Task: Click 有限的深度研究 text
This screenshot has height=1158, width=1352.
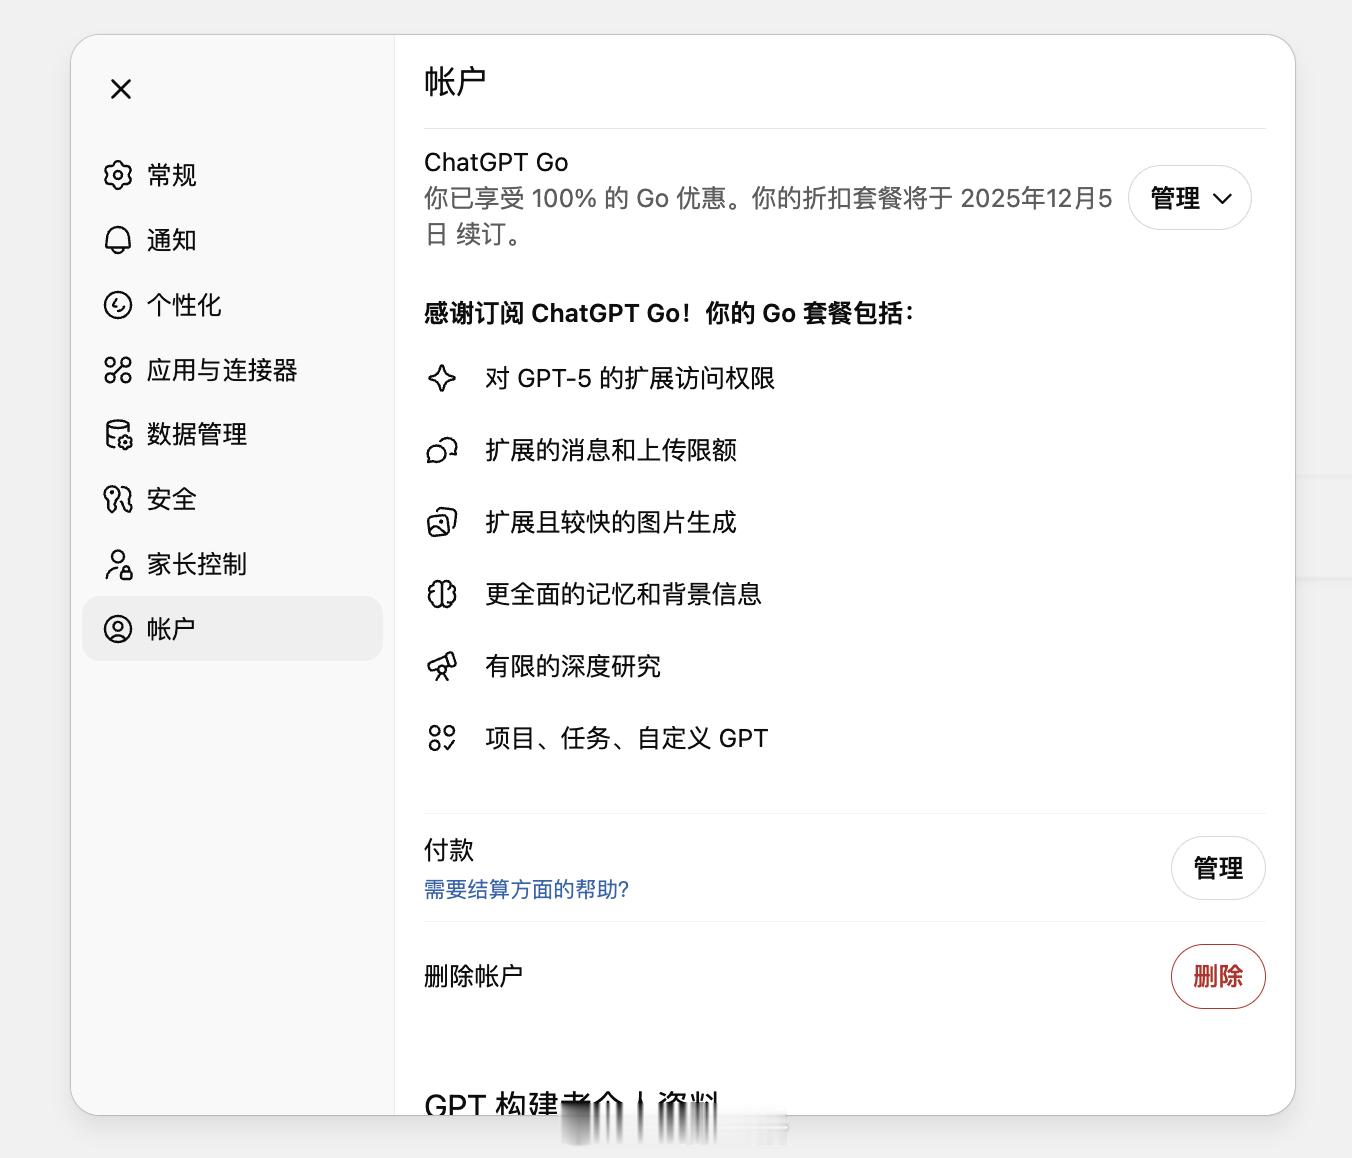Action: (573, 666)
